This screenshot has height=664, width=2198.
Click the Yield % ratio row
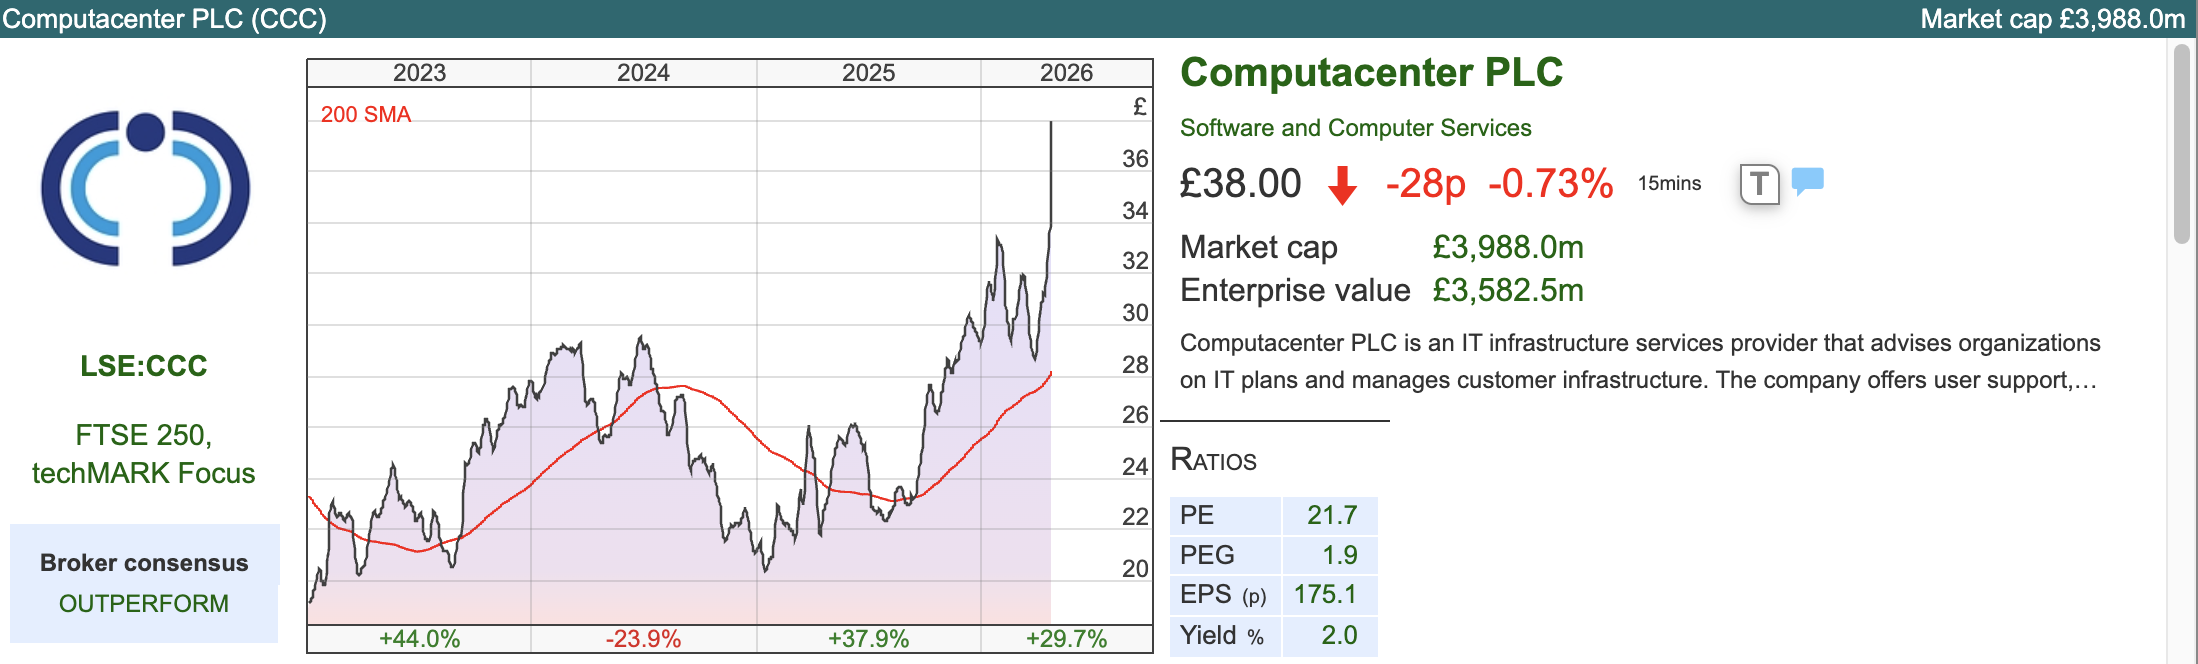(1272, 635)
